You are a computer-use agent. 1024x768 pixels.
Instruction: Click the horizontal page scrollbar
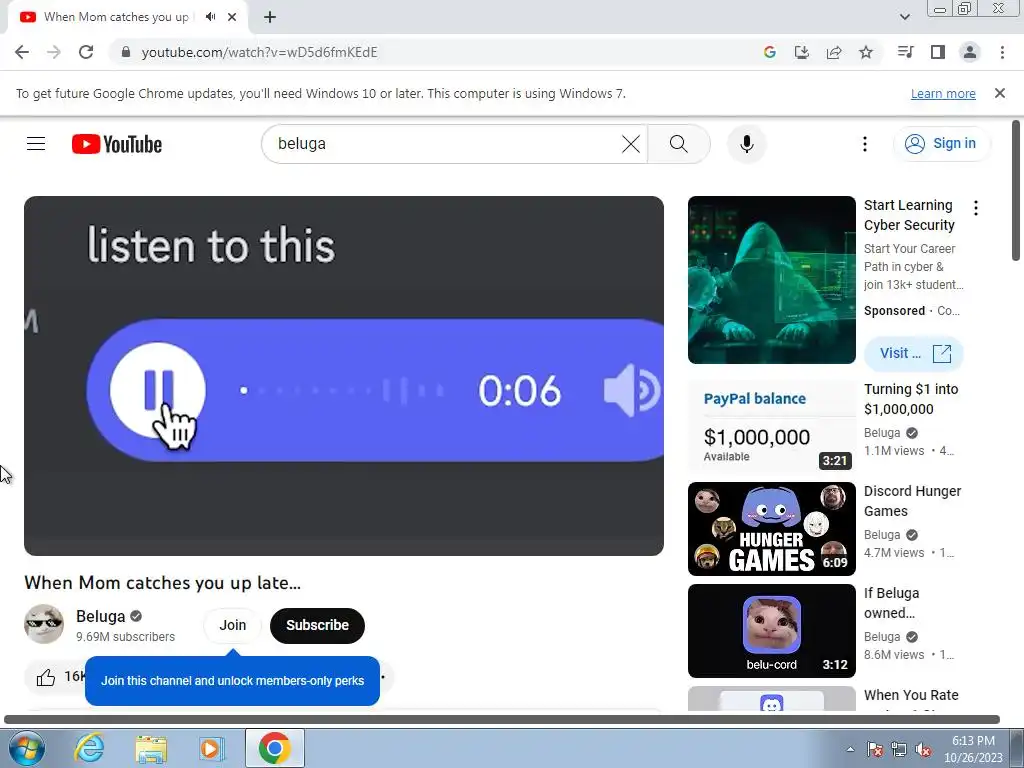coord(502,720)
